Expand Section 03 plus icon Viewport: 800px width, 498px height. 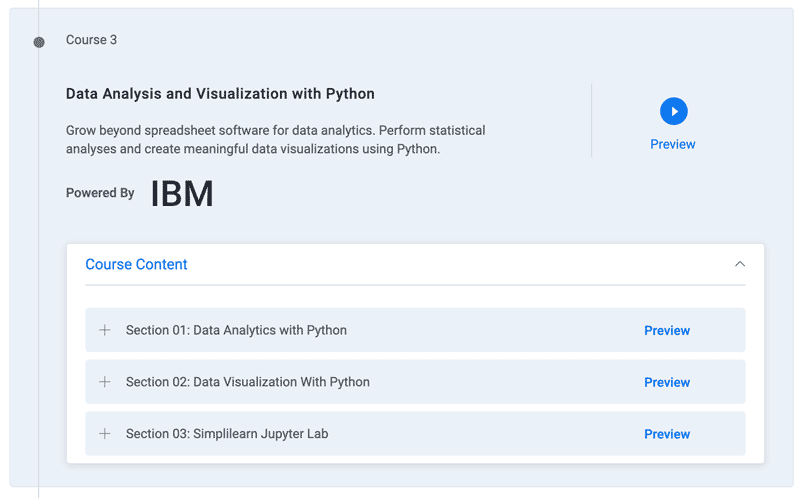(x=105, y=434)
